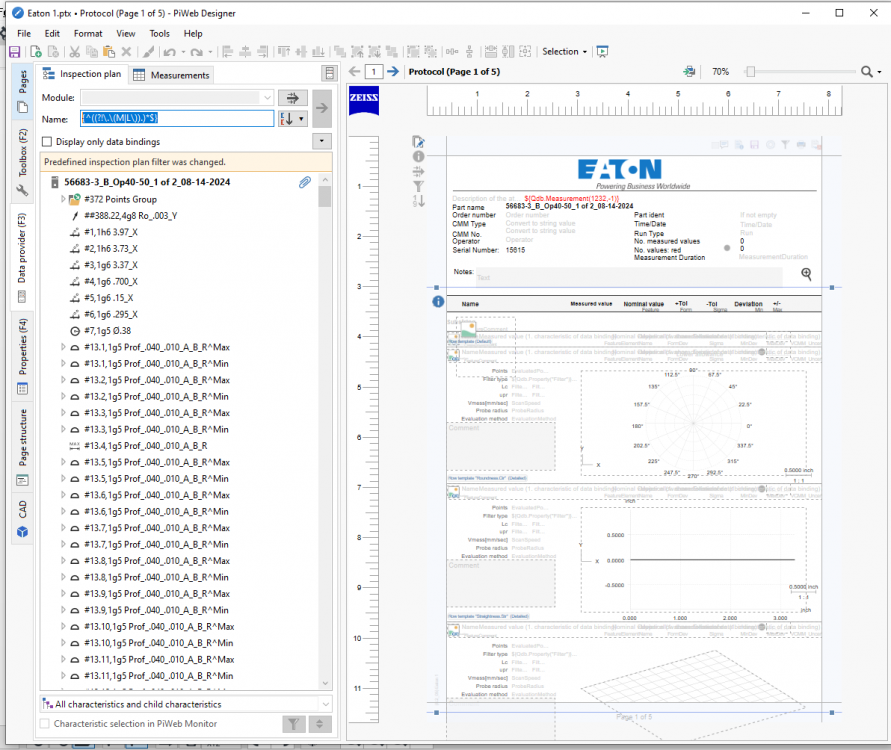
Task: Click the Name filter input field
Action: [175, 118]
